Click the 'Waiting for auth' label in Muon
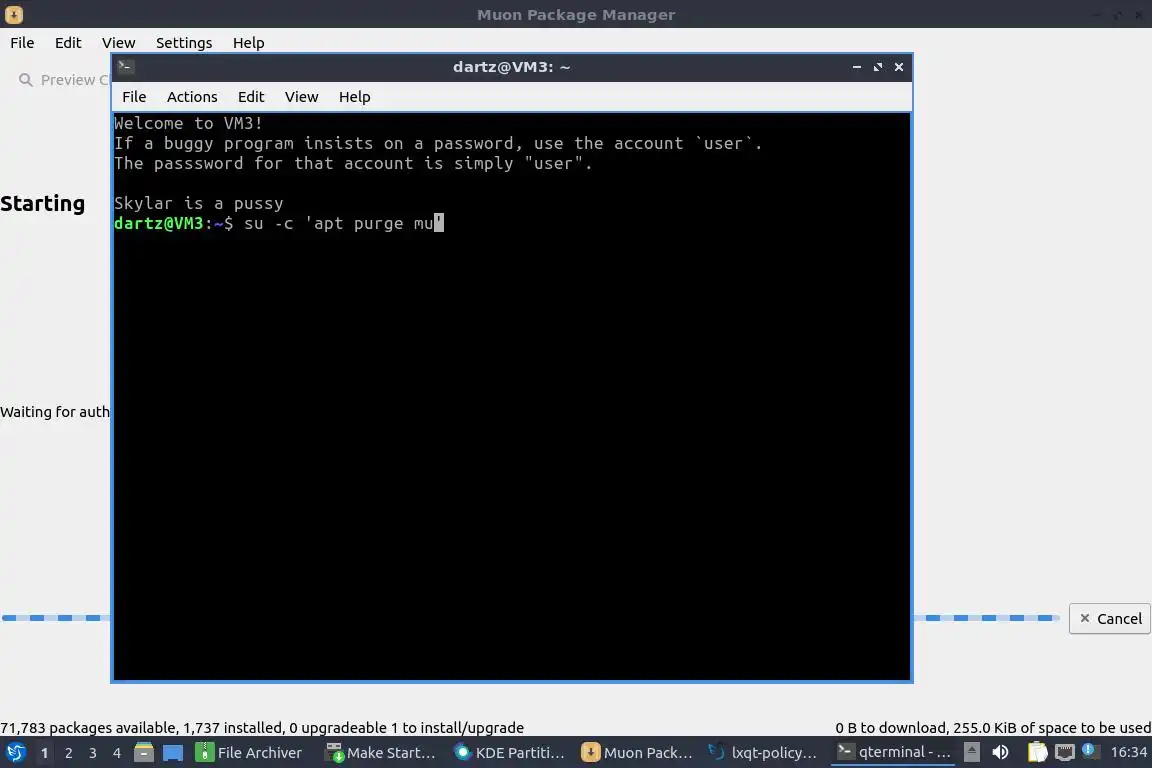This screenshot has width=1152, height=768. click(55, 412)
